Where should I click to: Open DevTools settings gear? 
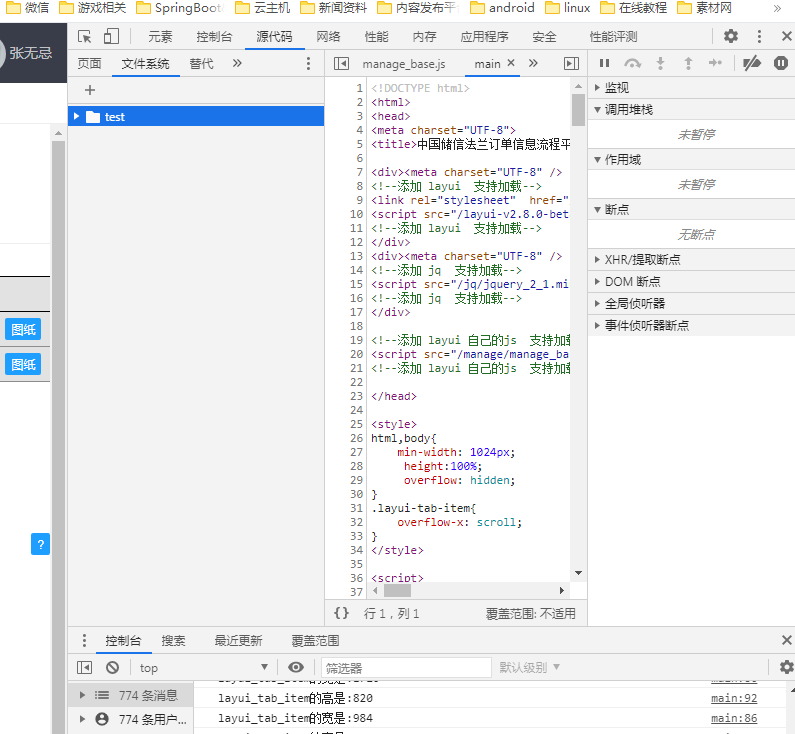[731, 36]
